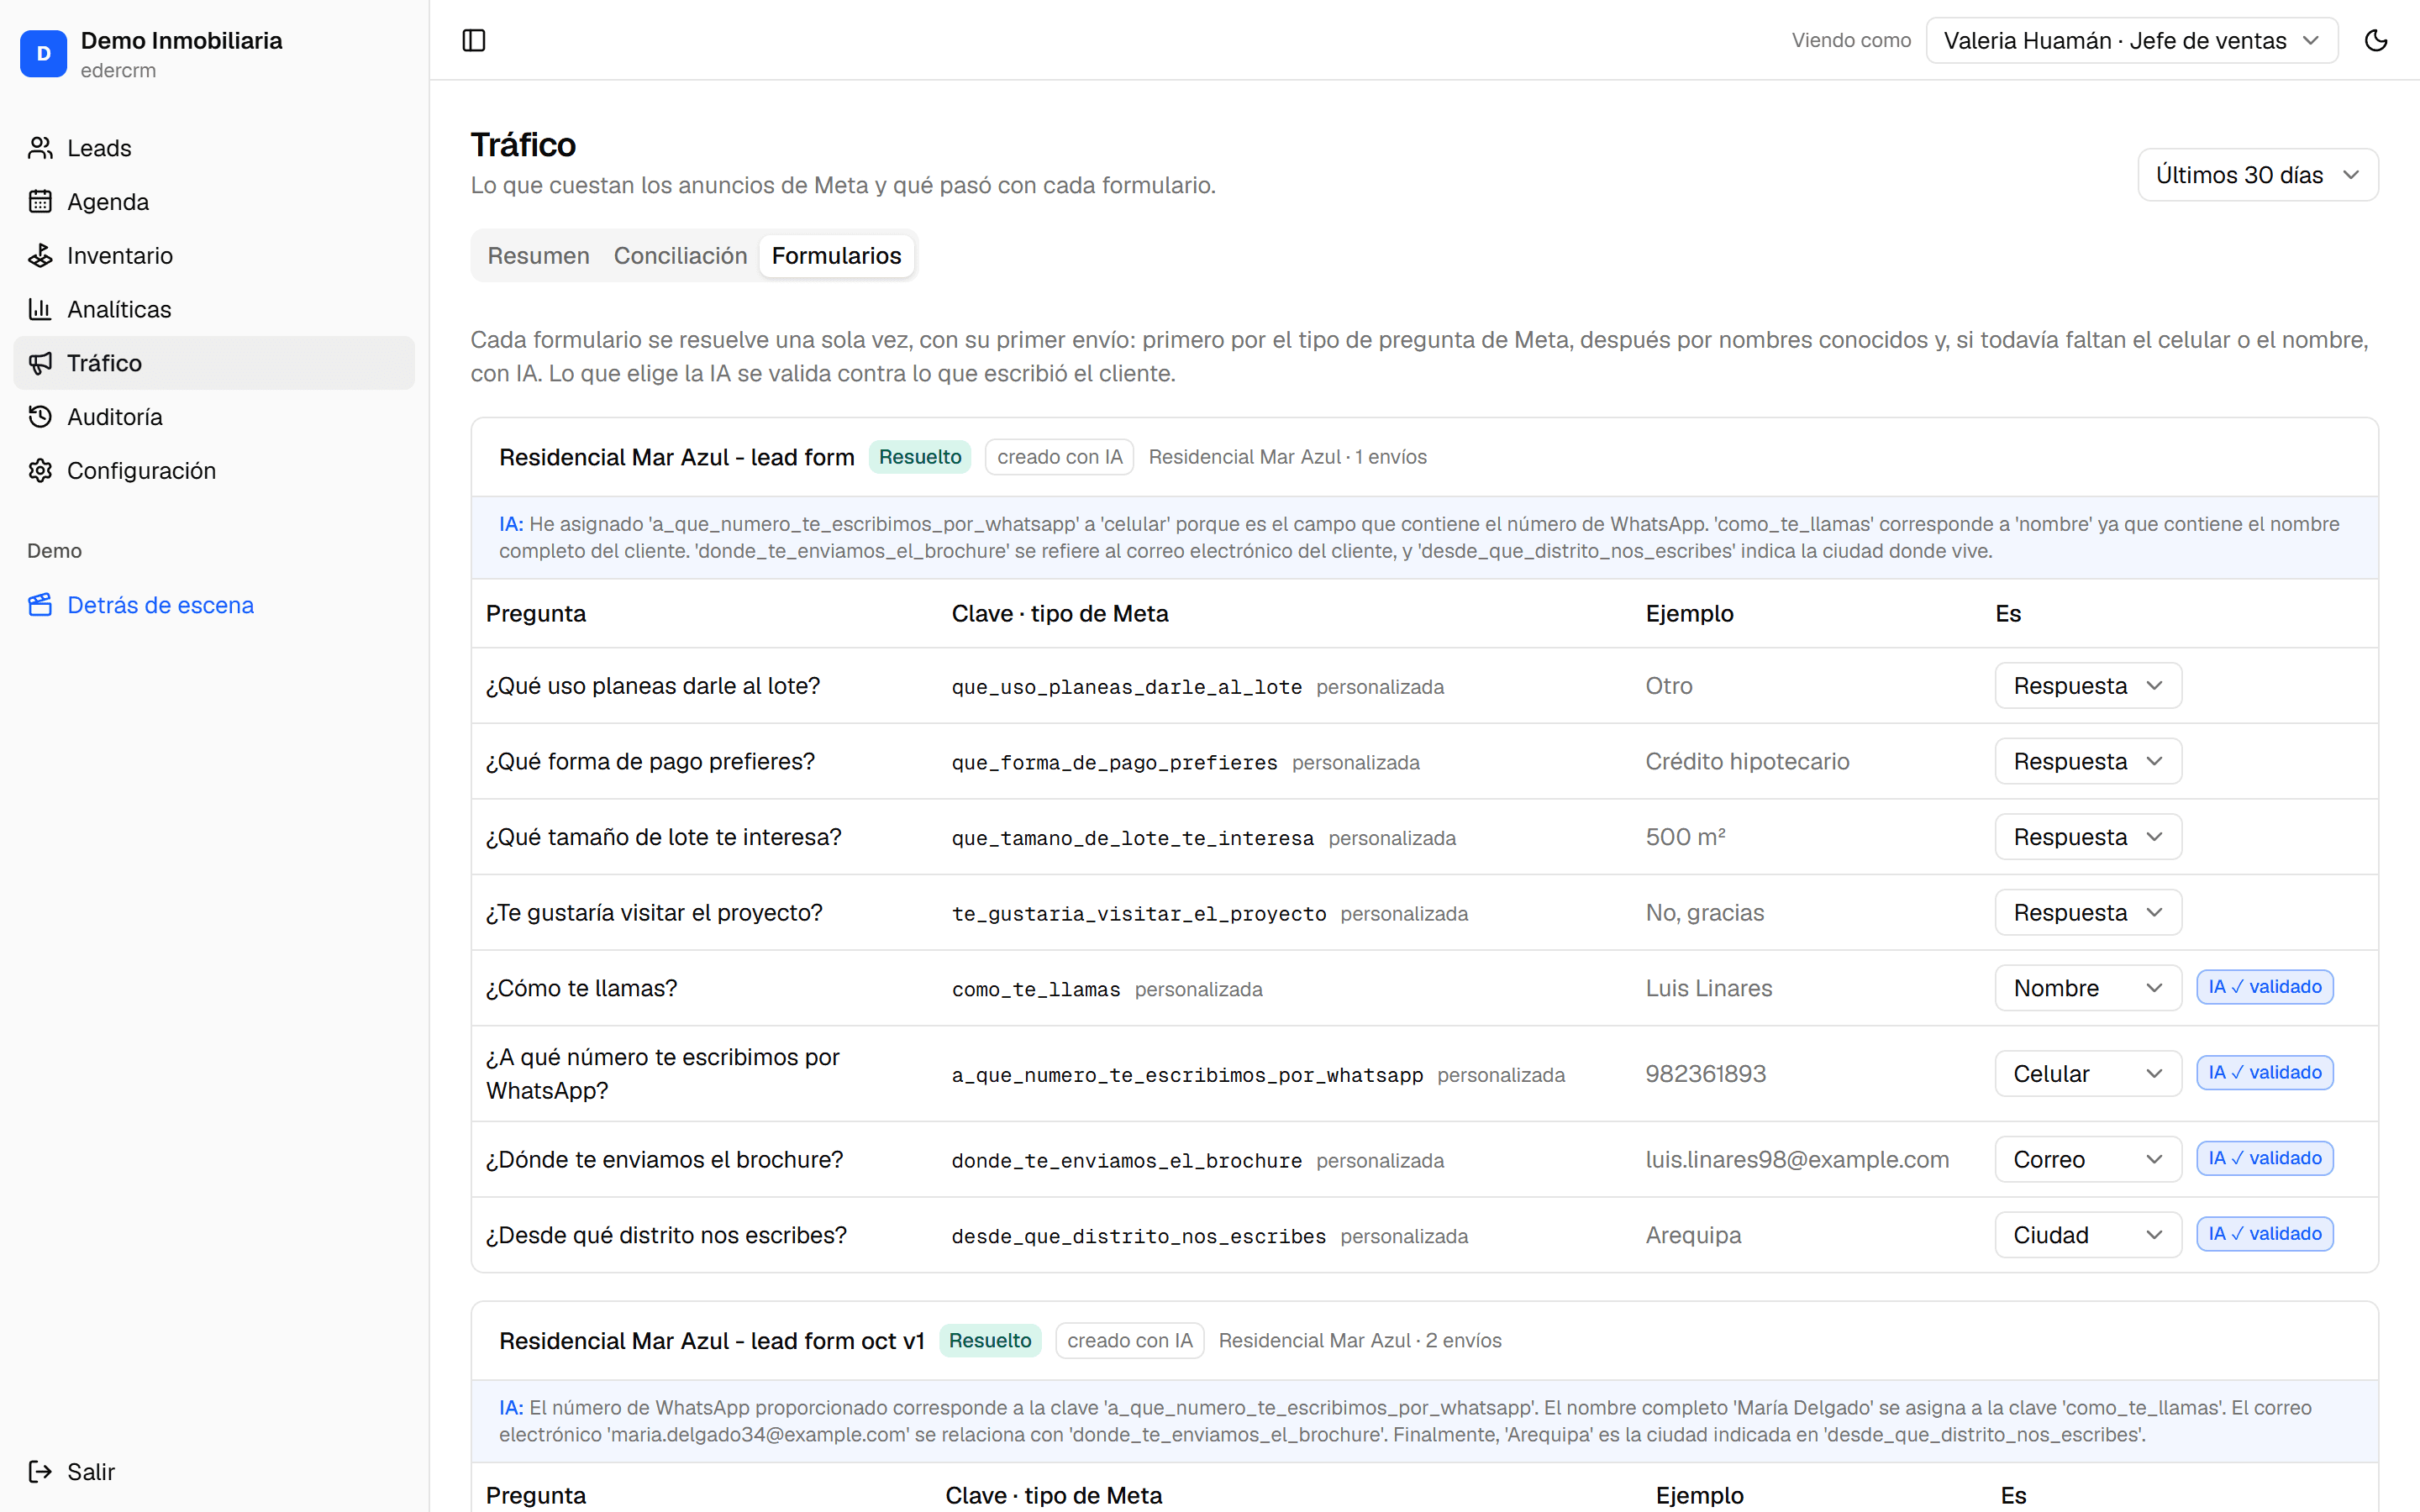Click the Detrás de escena clapperboard icon
Screen dimensions: 2420x1512
40,605
